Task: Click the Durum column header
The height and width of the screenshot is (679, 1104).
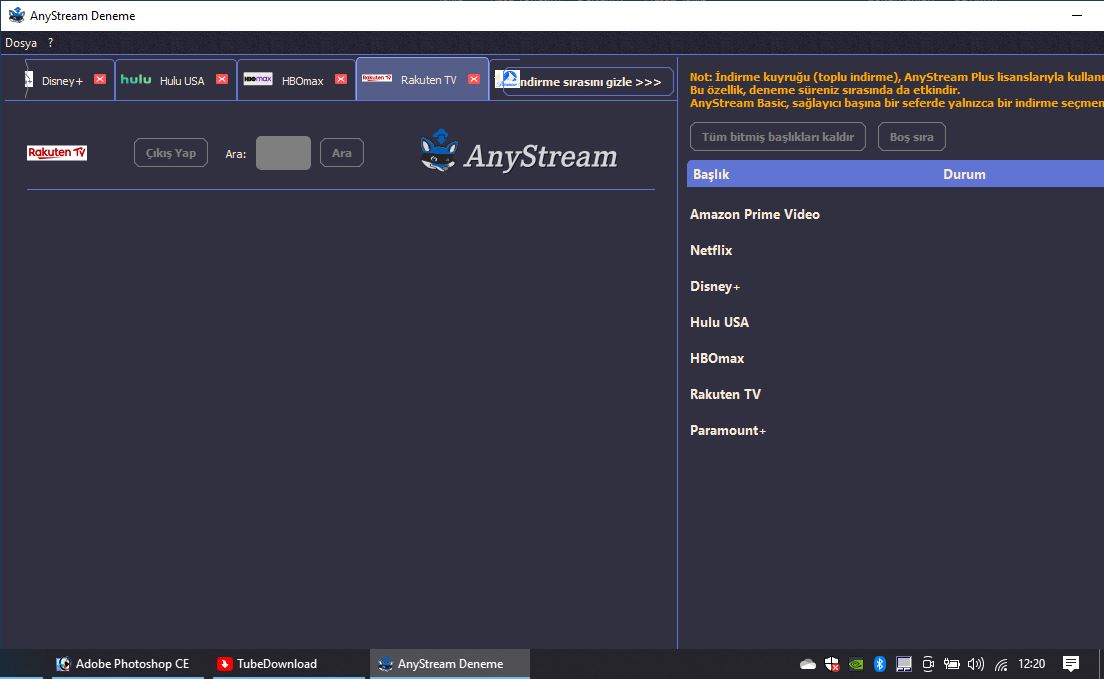Action: 964,174
